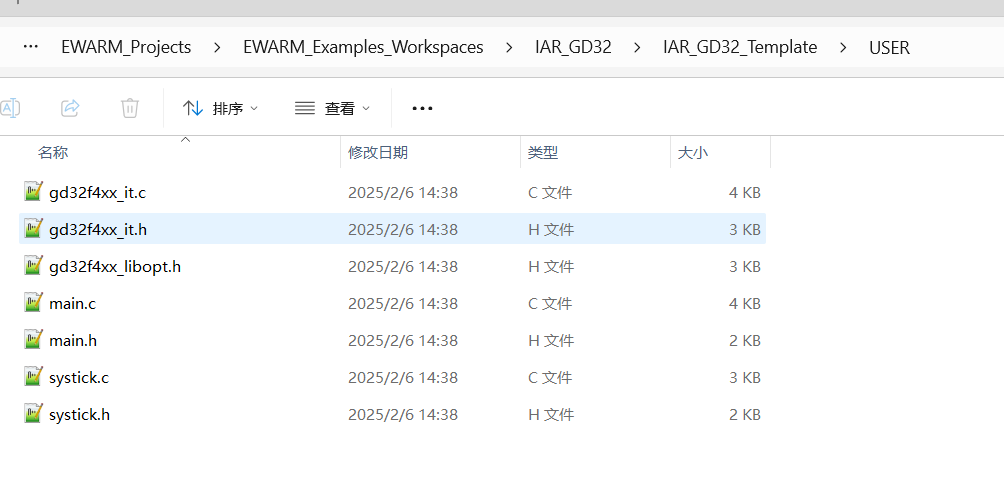Click size '4 KB' of main.c
Screen dimensions: 1004x479
coord(745,304)
